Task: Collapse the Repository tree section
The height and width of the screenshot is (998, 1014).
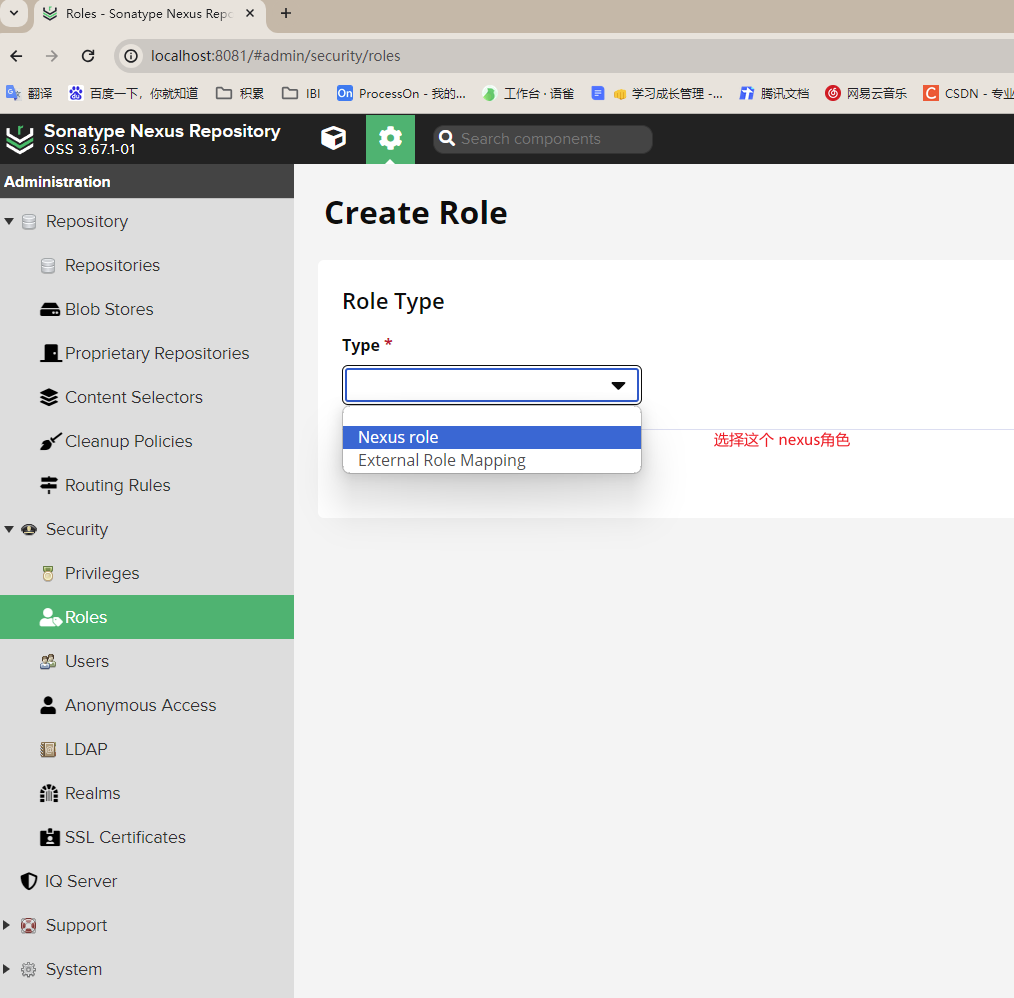Action: click(9, 222)
